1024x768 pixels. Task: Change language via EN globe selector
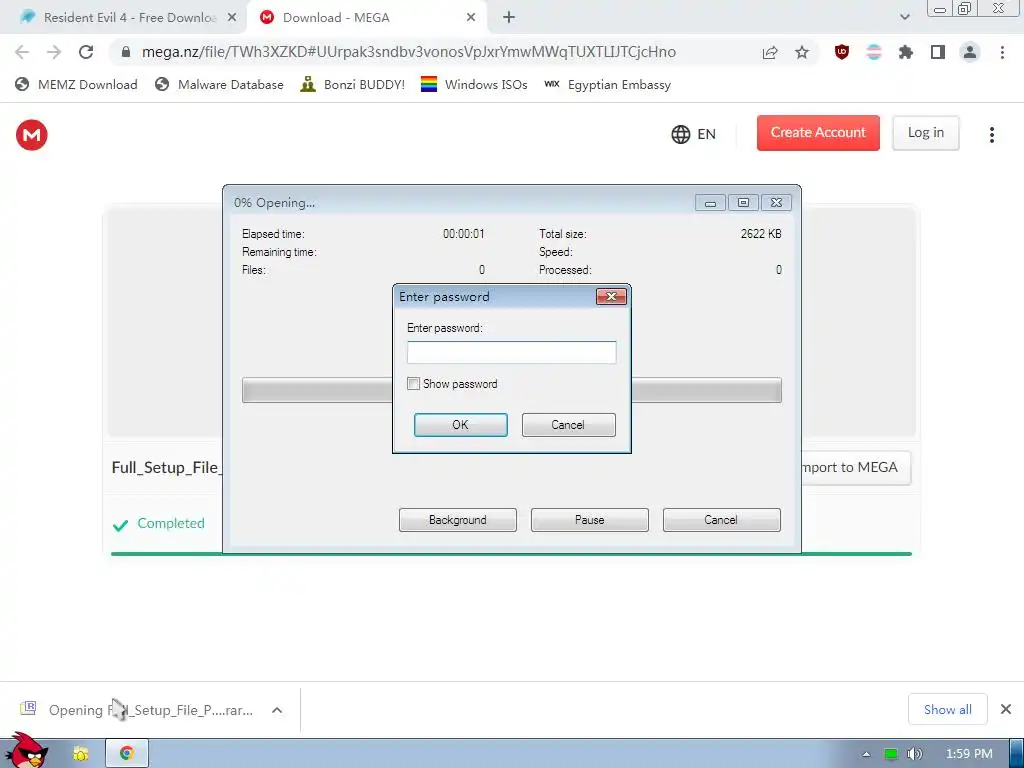tap(694, 134)
